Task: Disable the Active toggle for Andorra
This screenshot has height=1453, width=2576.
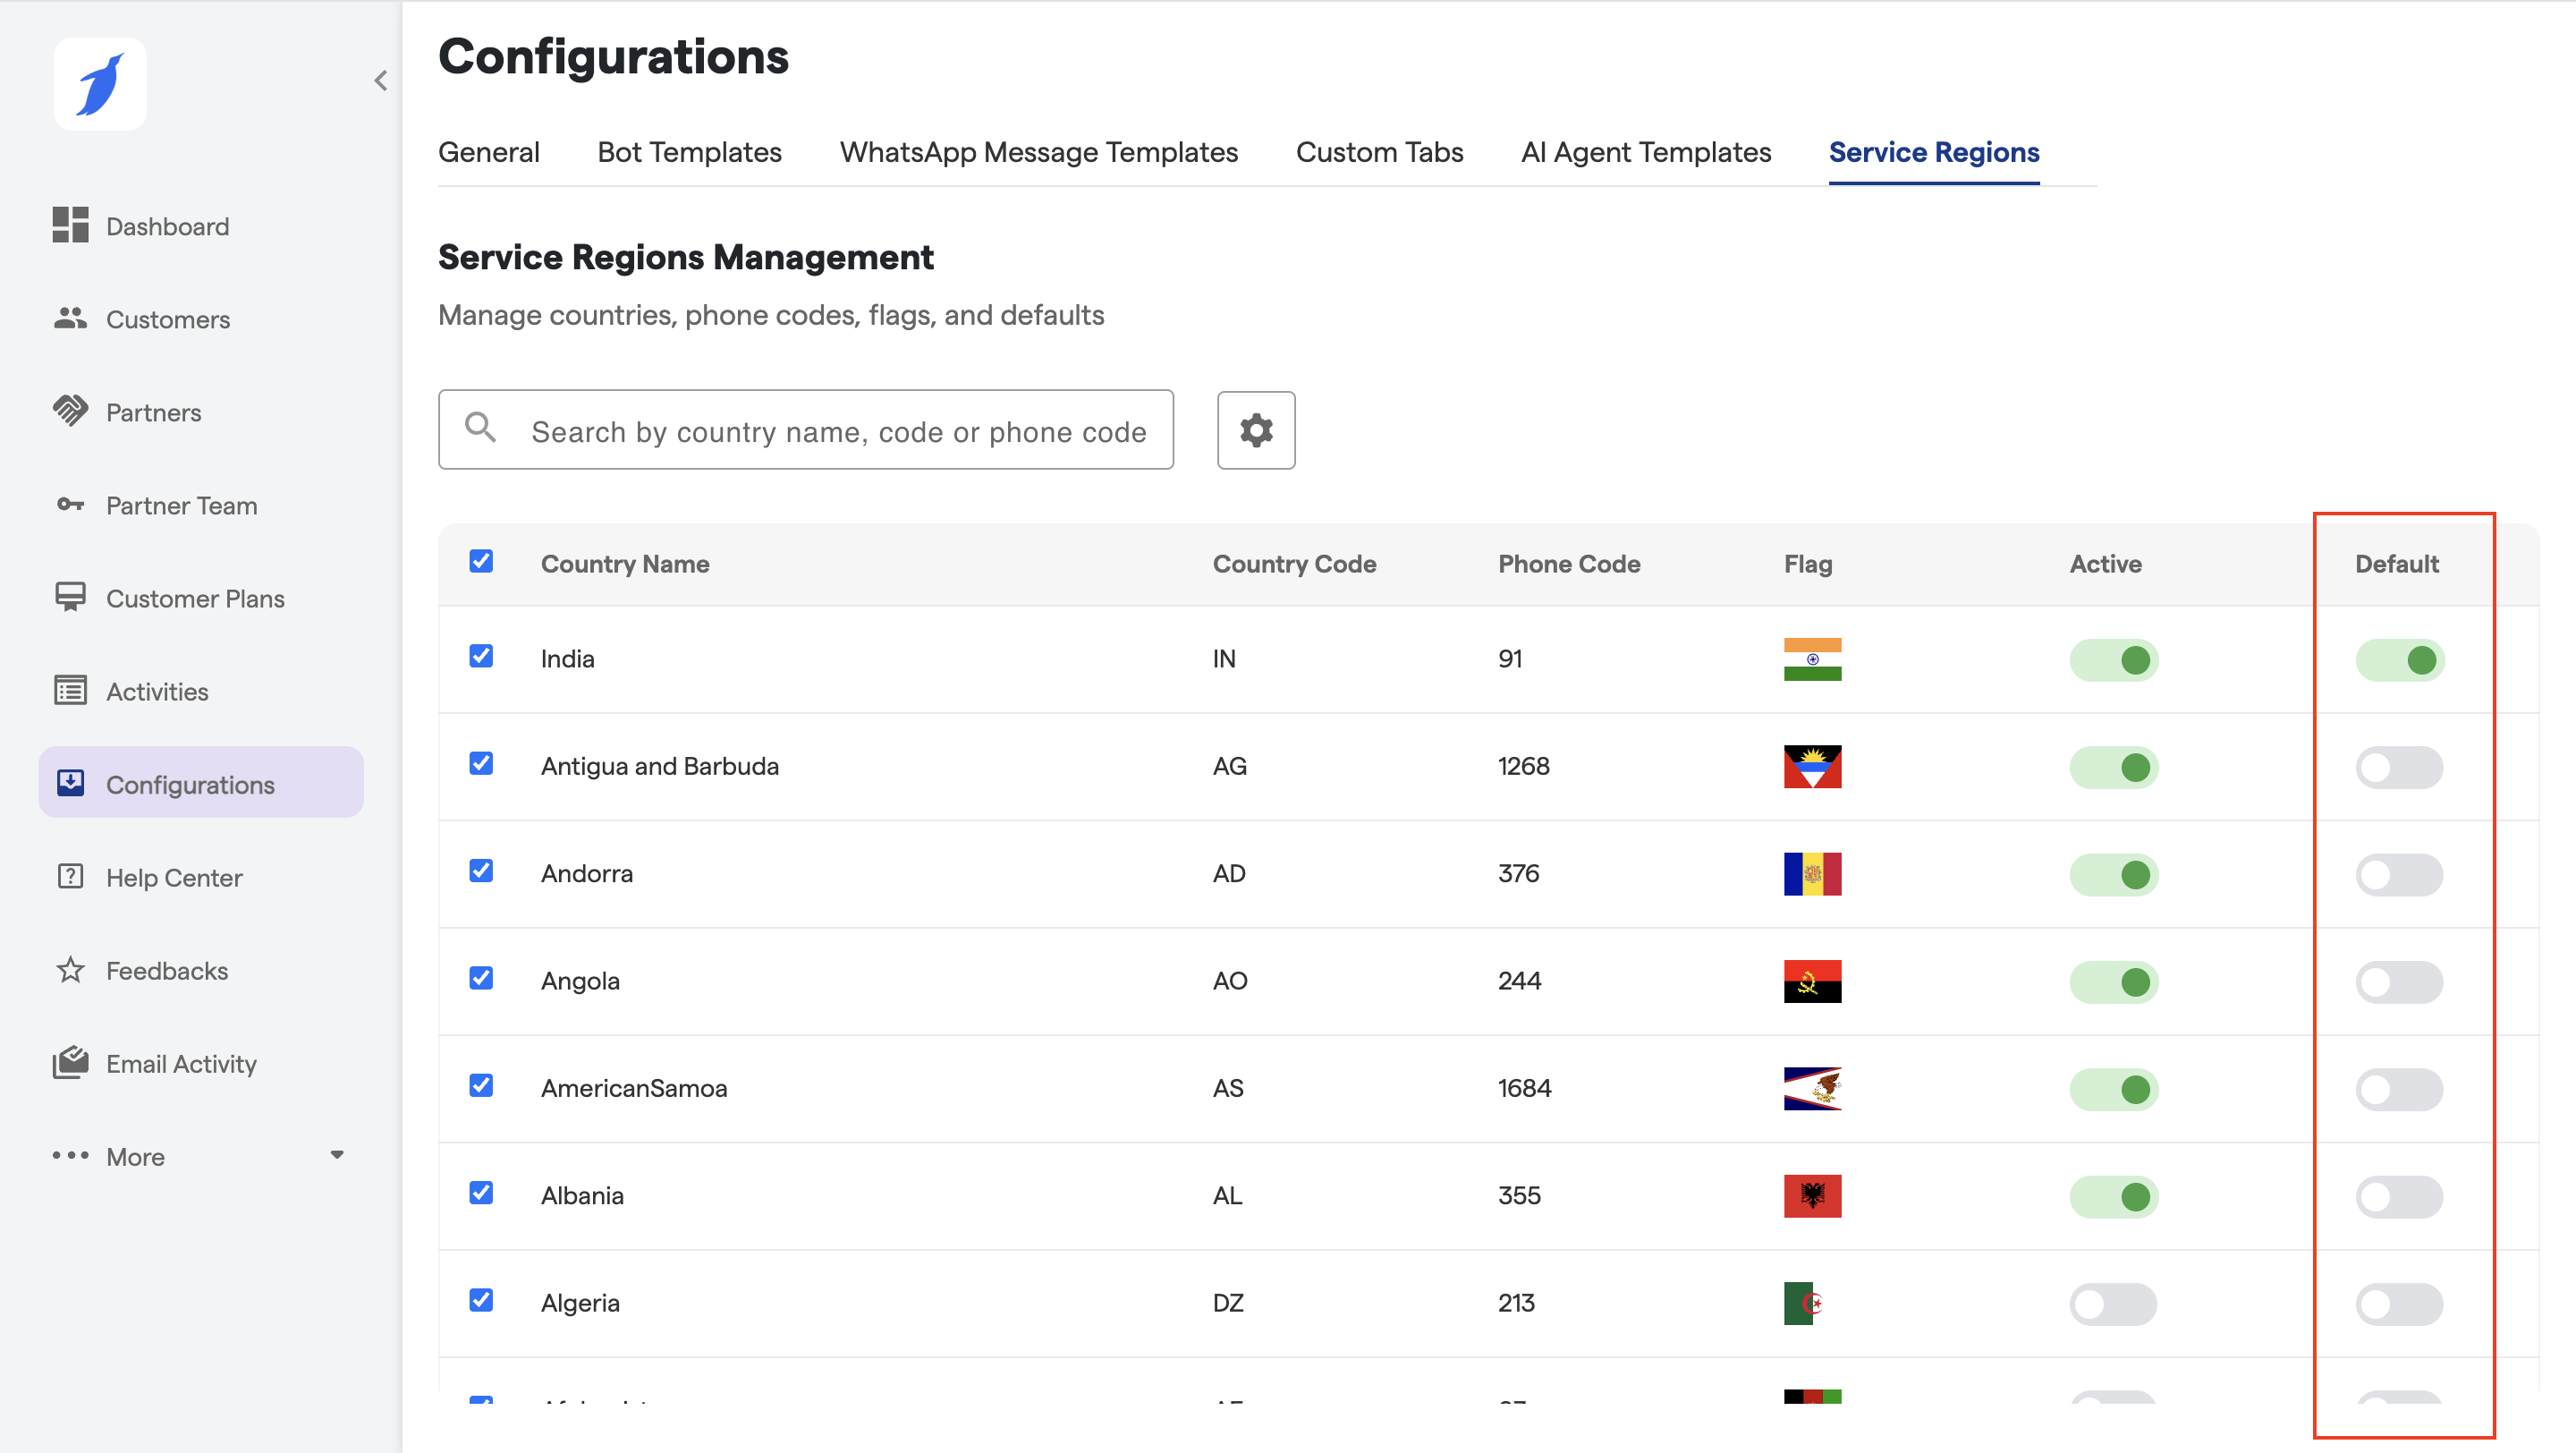Action: pyautogui.click(x=2113, y=875)
